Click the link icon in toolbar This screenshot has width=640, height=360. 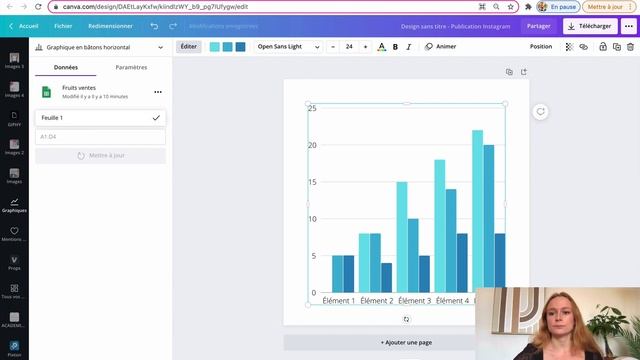tap(584, 47)
